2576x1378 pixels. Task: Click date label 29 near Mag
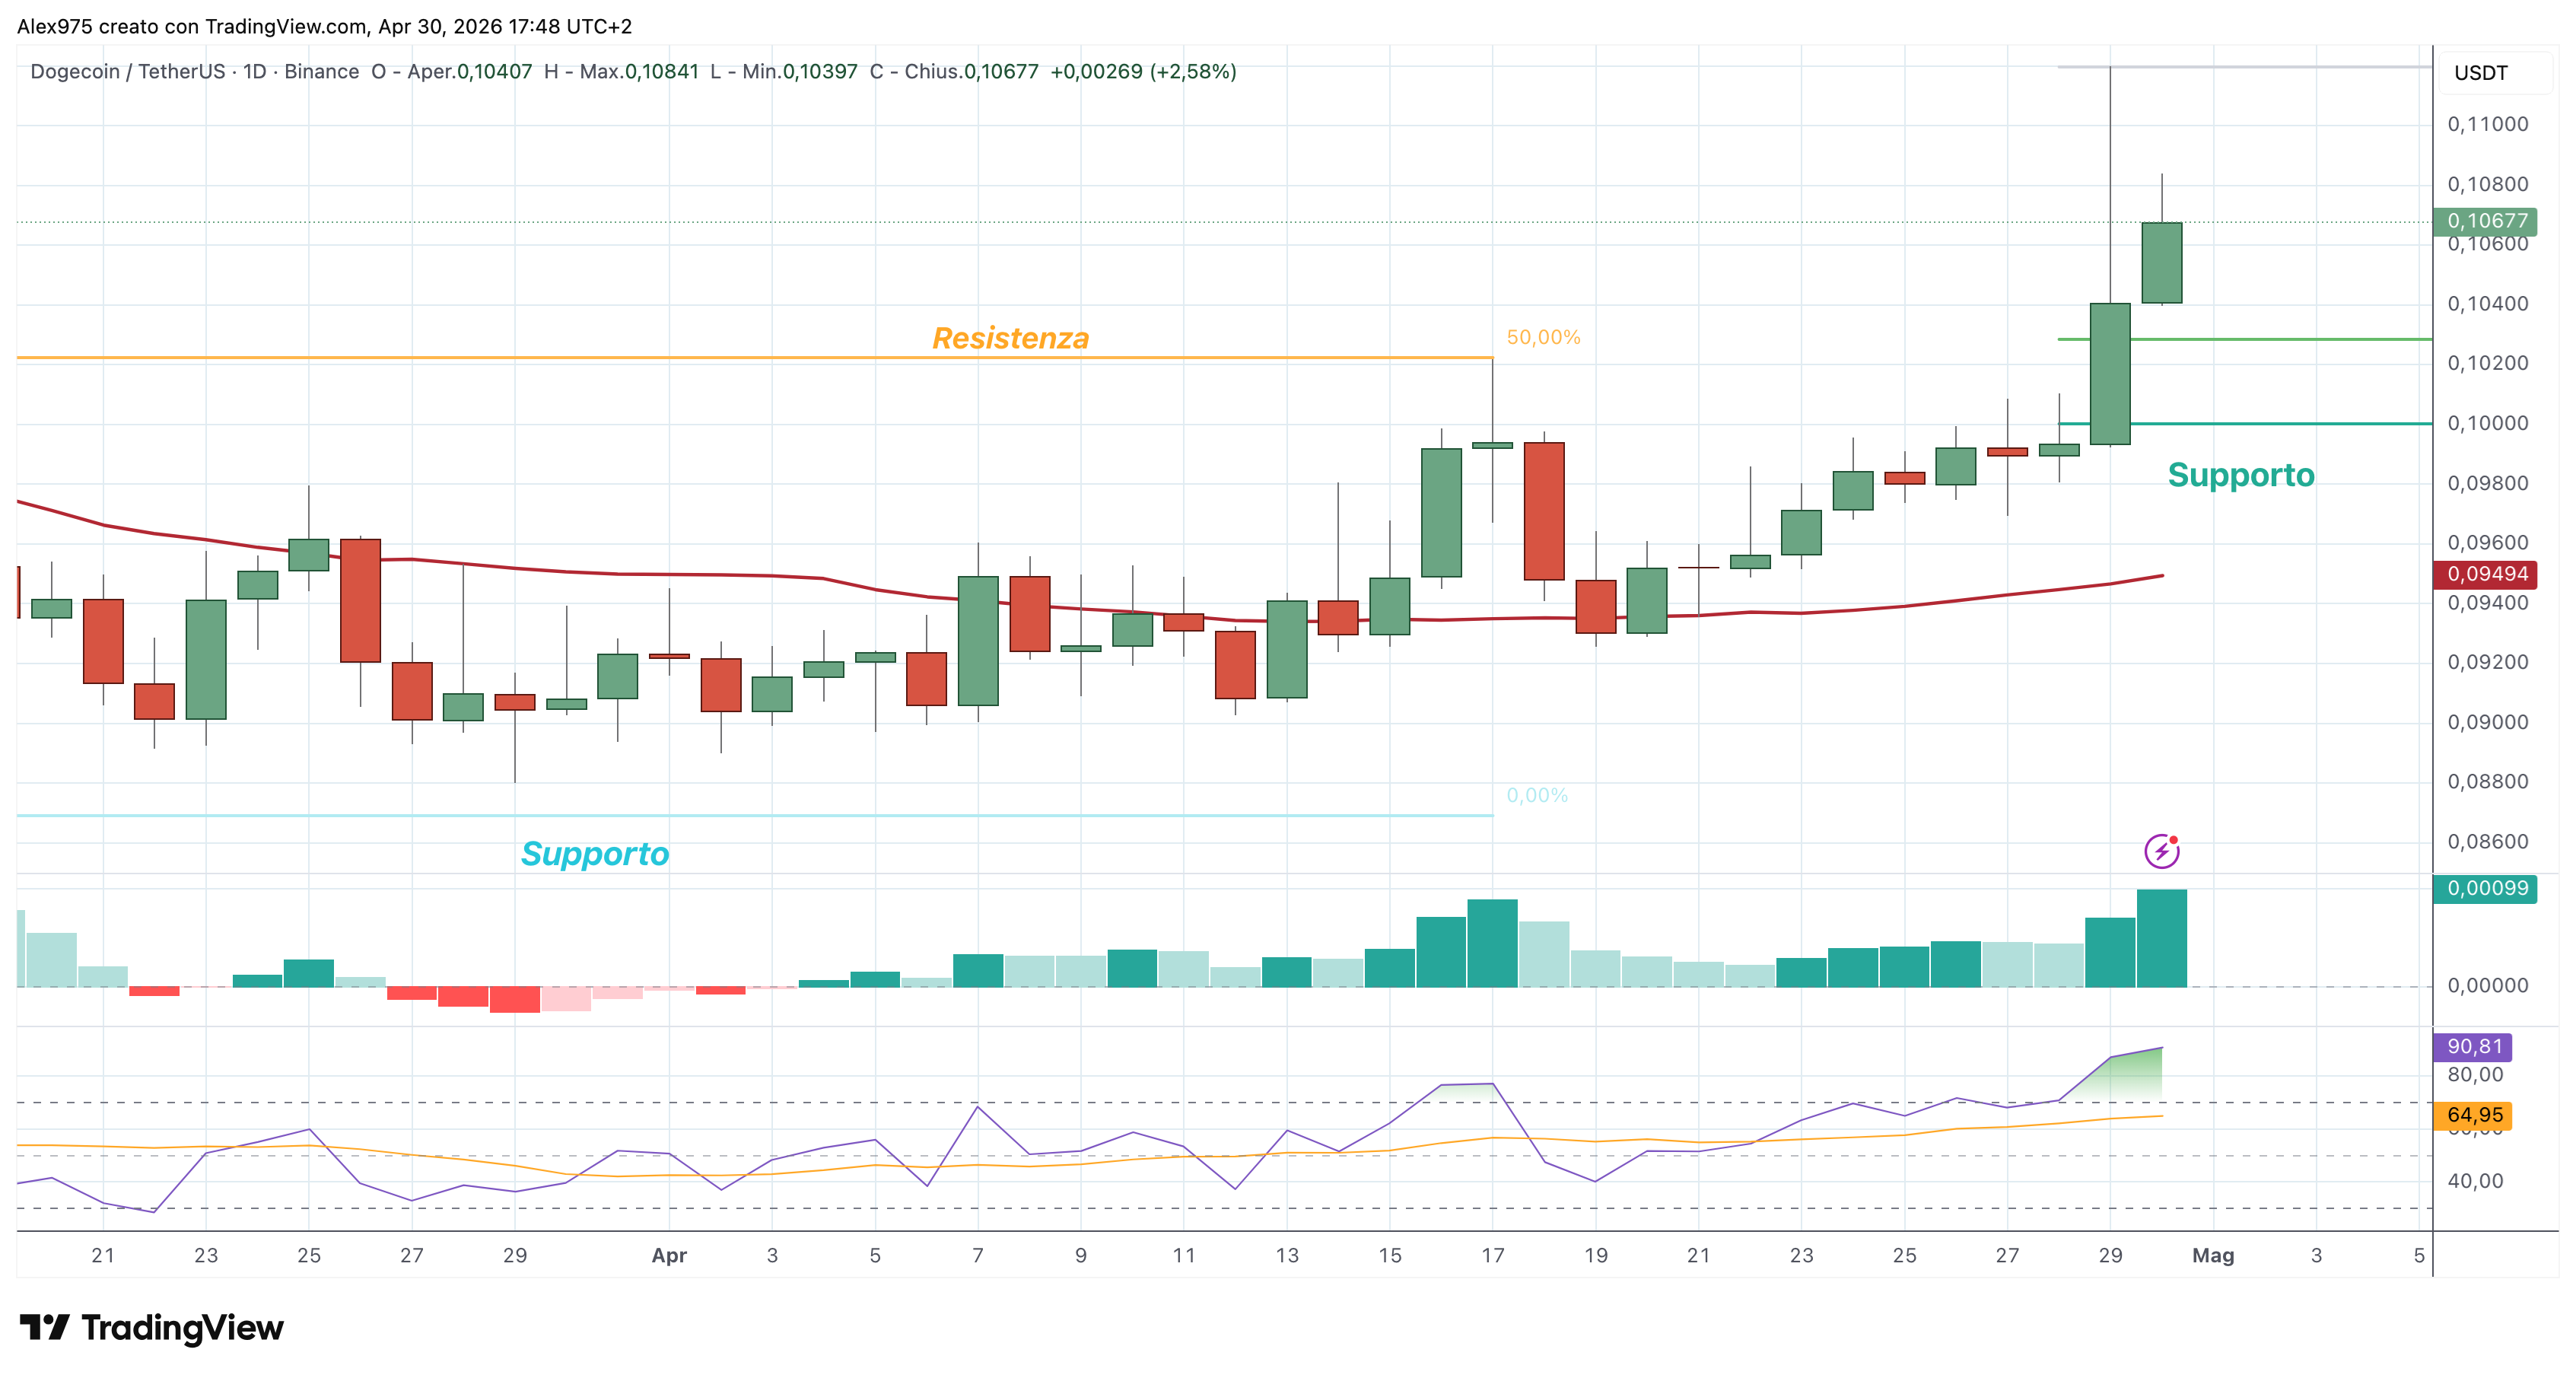coord(2110,1256)
